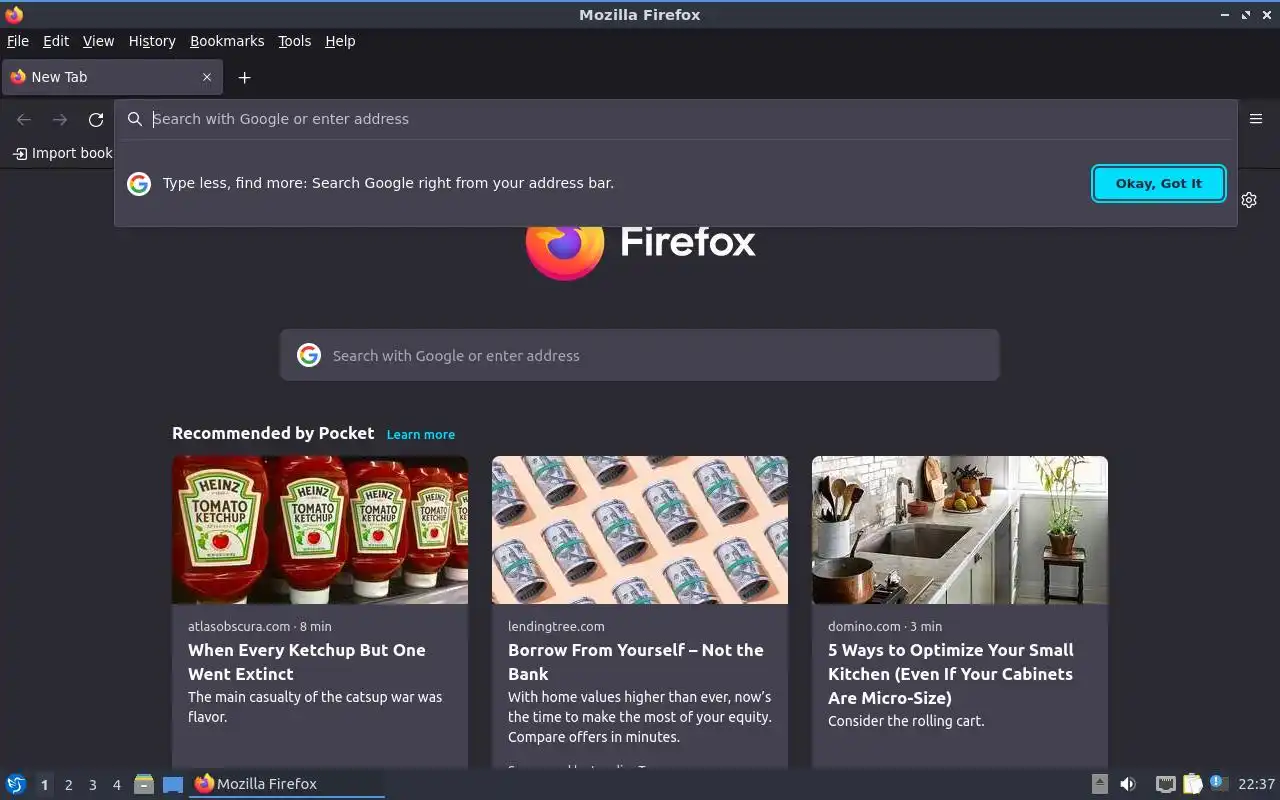The width and height of the screenshot is (1280, 800).
Task: Click the forward navigation arrow
Action: pos(60,119)
